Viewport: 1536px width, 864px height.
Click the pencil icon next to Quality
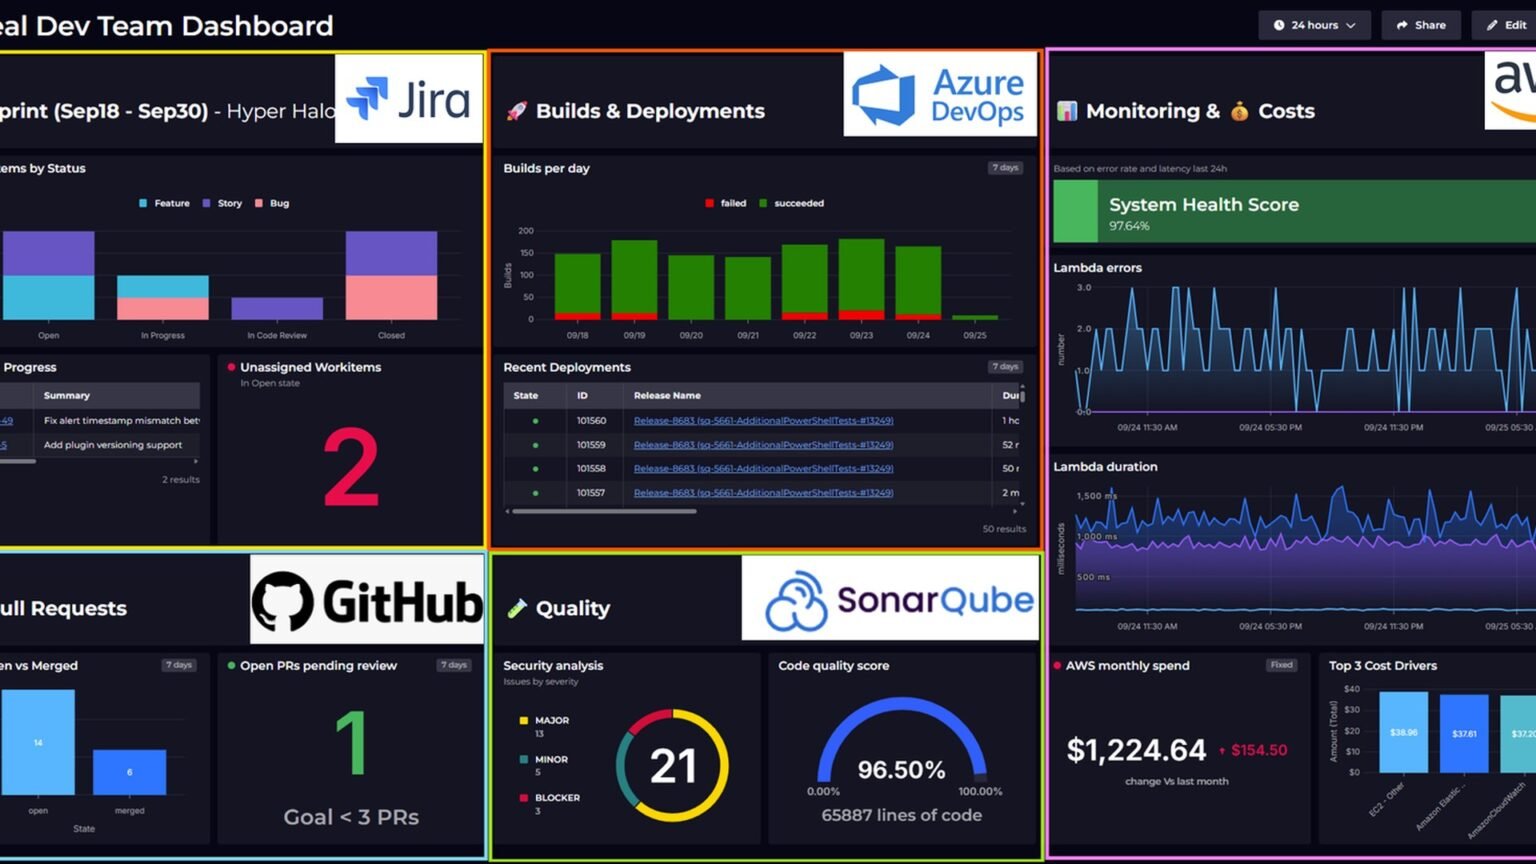(516, 608)
